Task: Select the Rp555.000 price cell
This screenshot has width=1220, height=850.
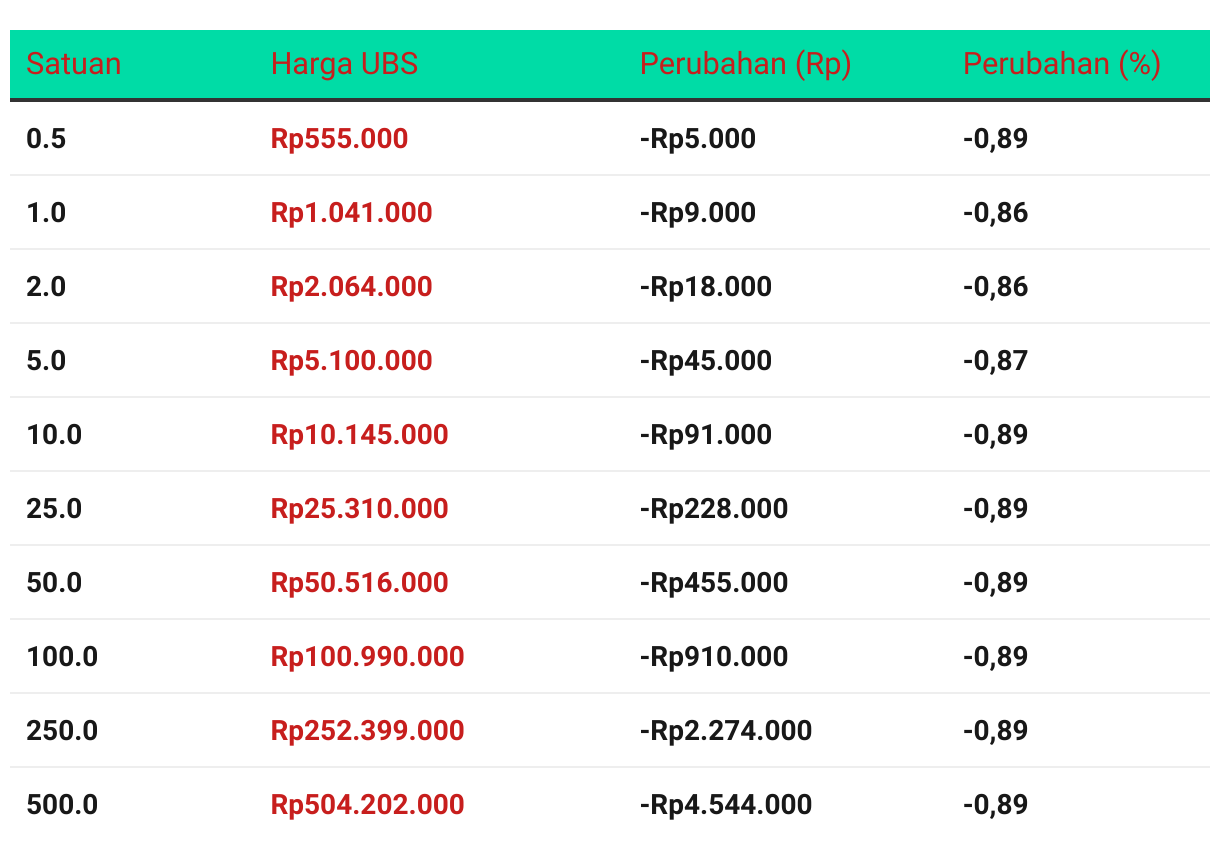Action: point(339,138)
